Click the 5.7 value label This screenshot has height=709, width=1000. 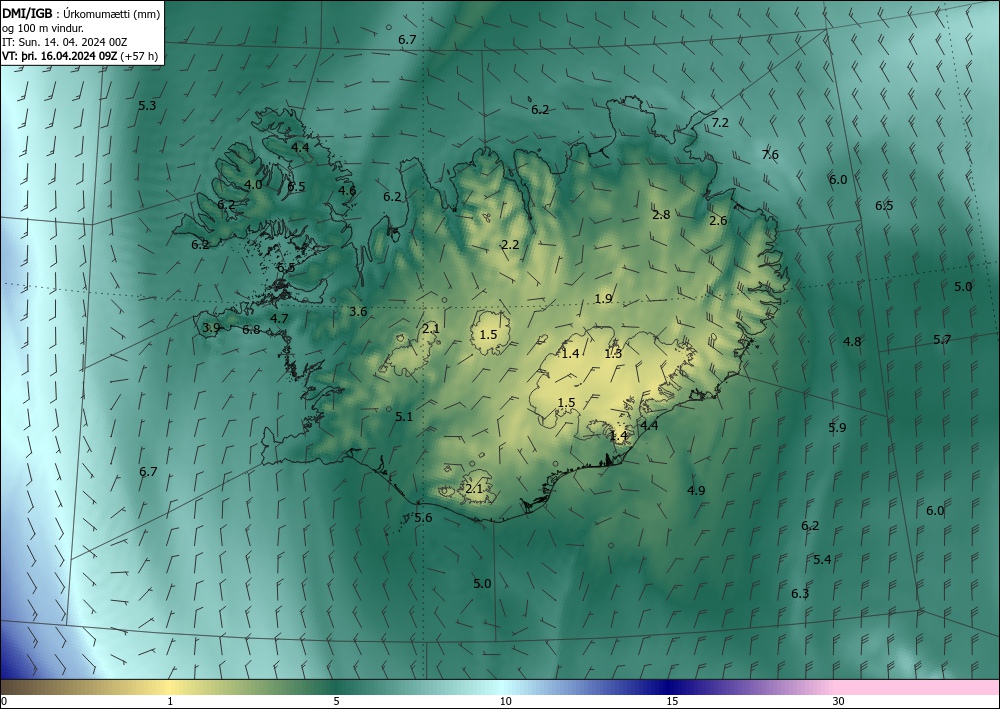[x=942, y=340]
